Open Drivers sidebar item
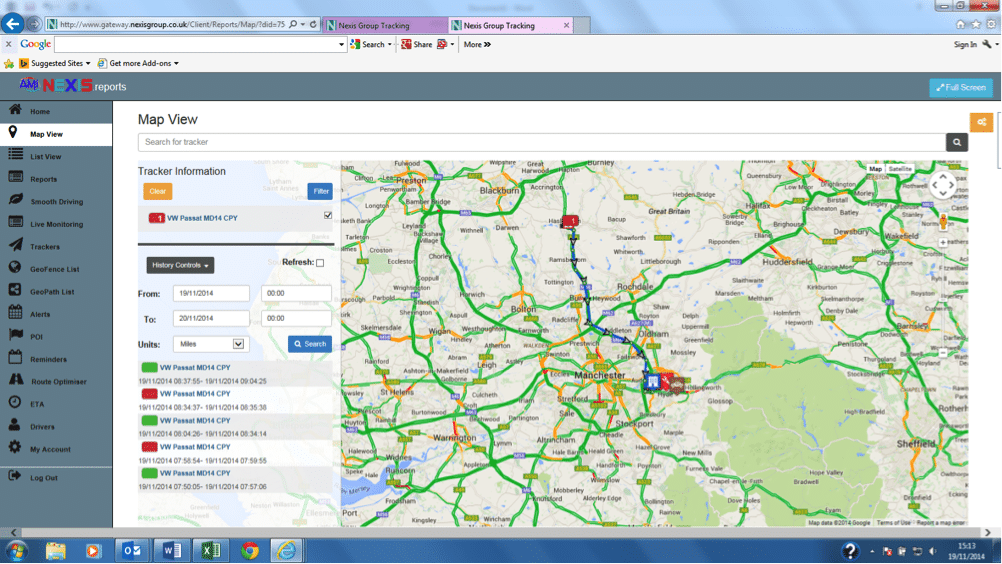The height and width of the screenshot is (564, 1002). [x=56, y=427]
